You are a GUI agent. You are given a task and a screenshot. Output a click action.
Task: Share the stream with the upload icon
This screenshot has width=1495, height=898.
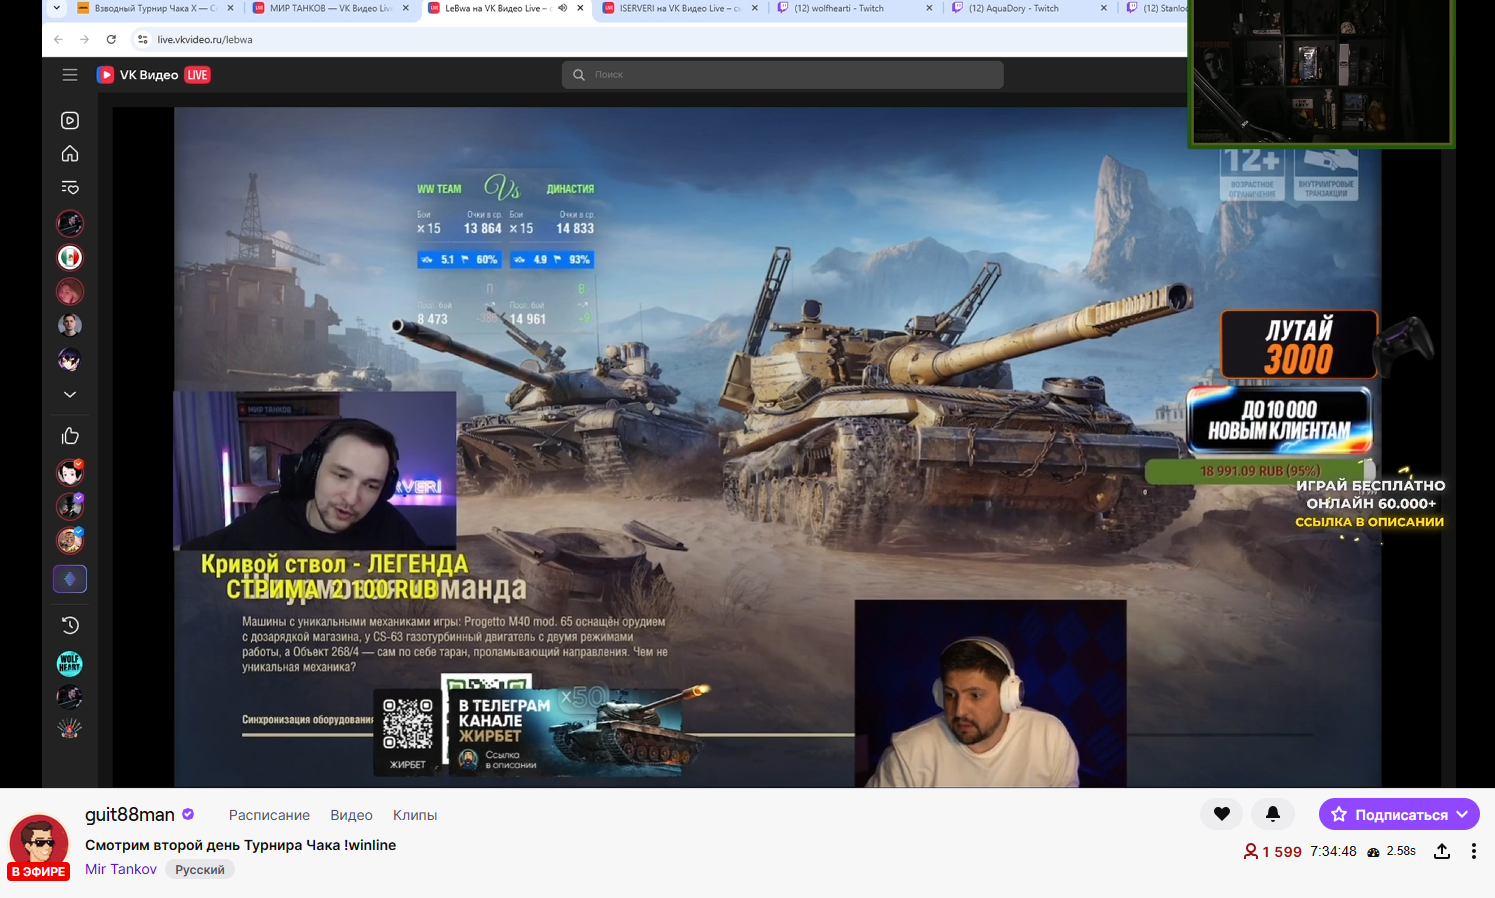coord(1442,851)
